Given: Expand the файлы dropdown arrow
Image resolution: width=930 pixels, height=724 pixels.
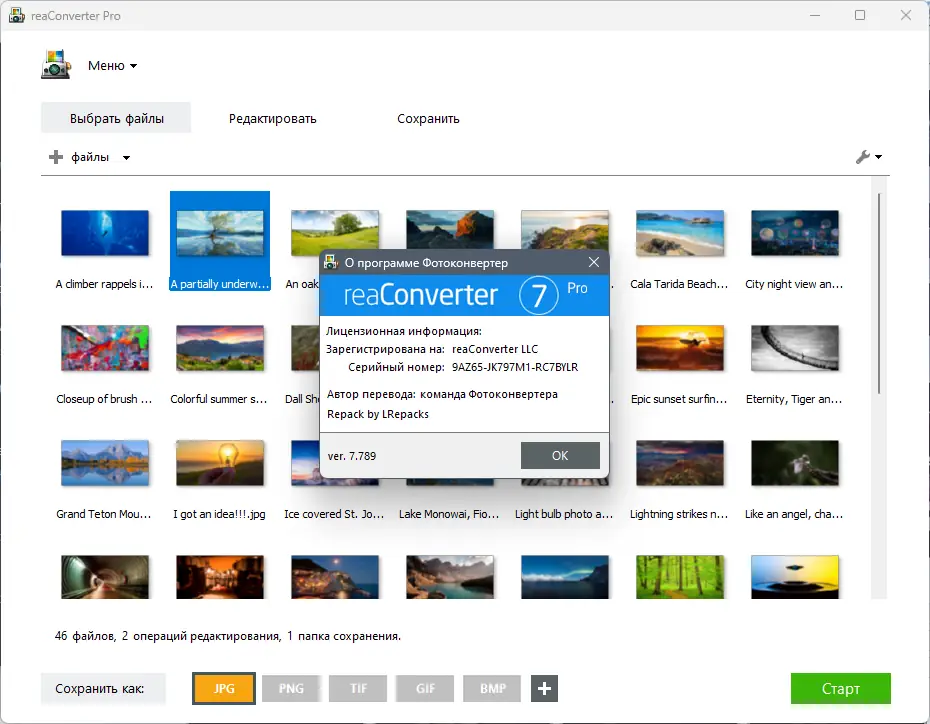Looking at the screenshot, I should point(126,158).
